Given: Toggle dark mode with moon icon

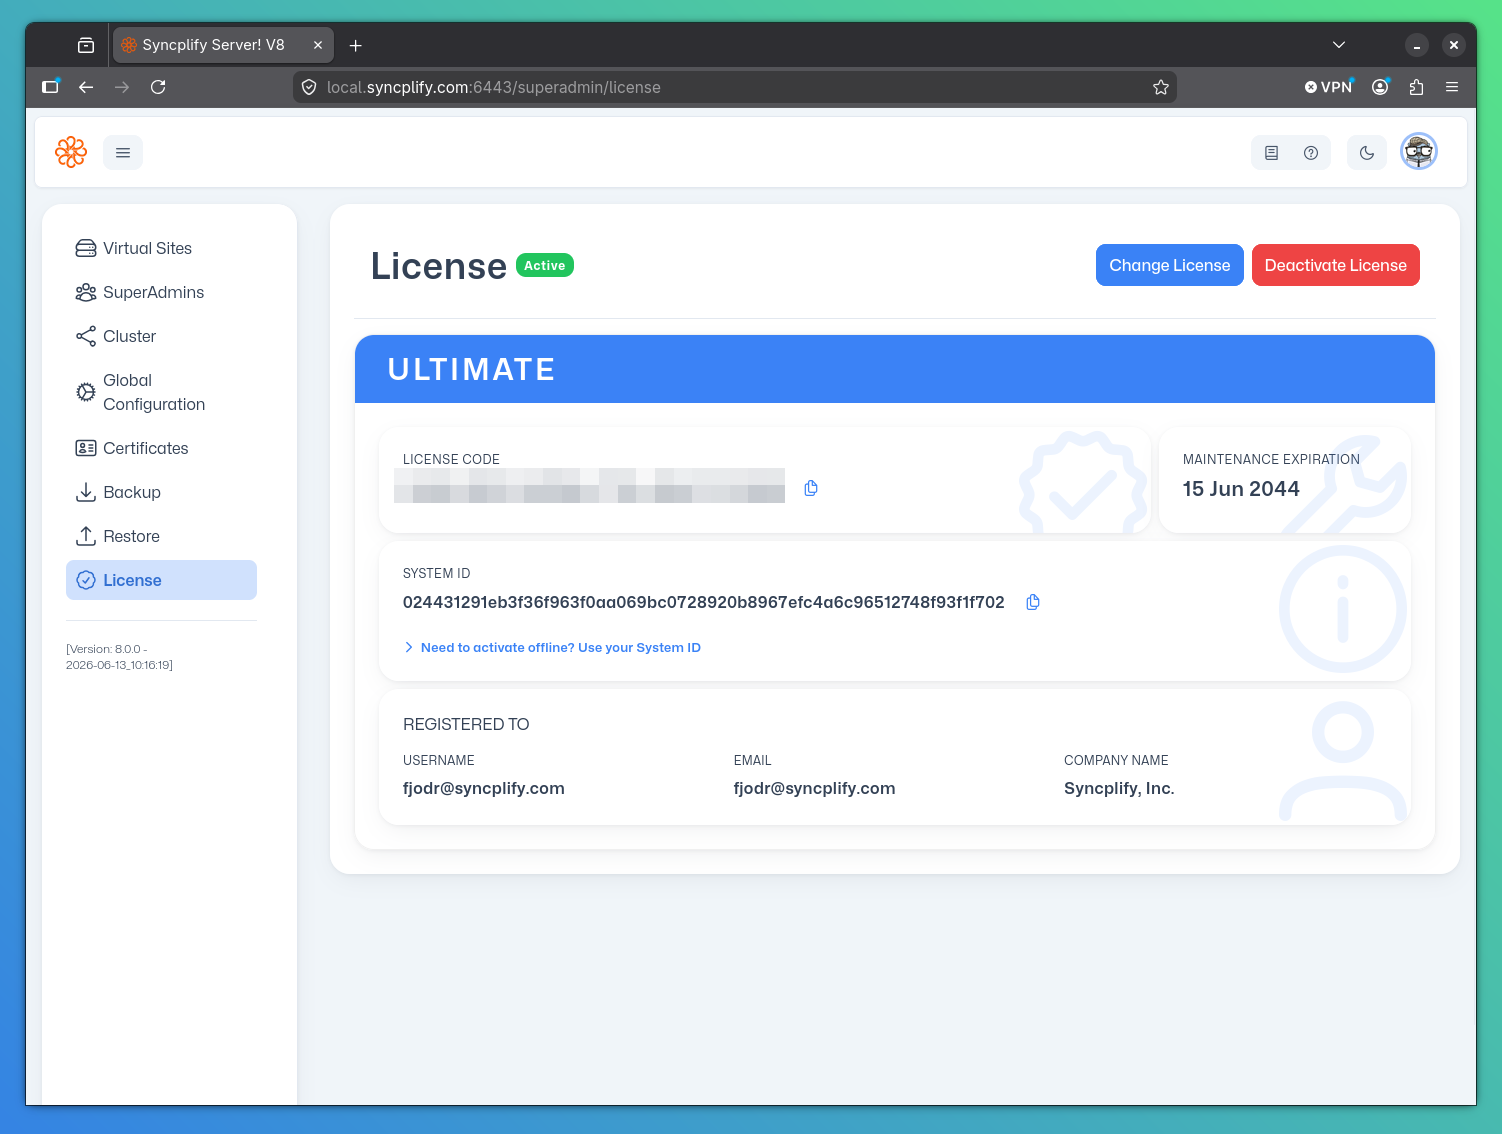Looking at the screenshot, I should [x=1367, y=153].
